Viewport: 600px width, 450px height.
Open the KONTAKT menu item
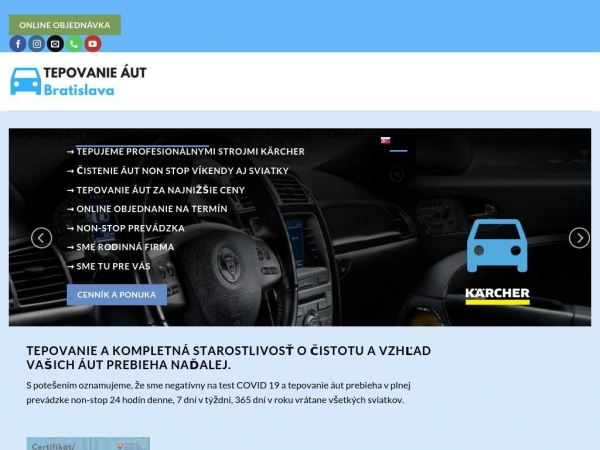tap(288, 134)
